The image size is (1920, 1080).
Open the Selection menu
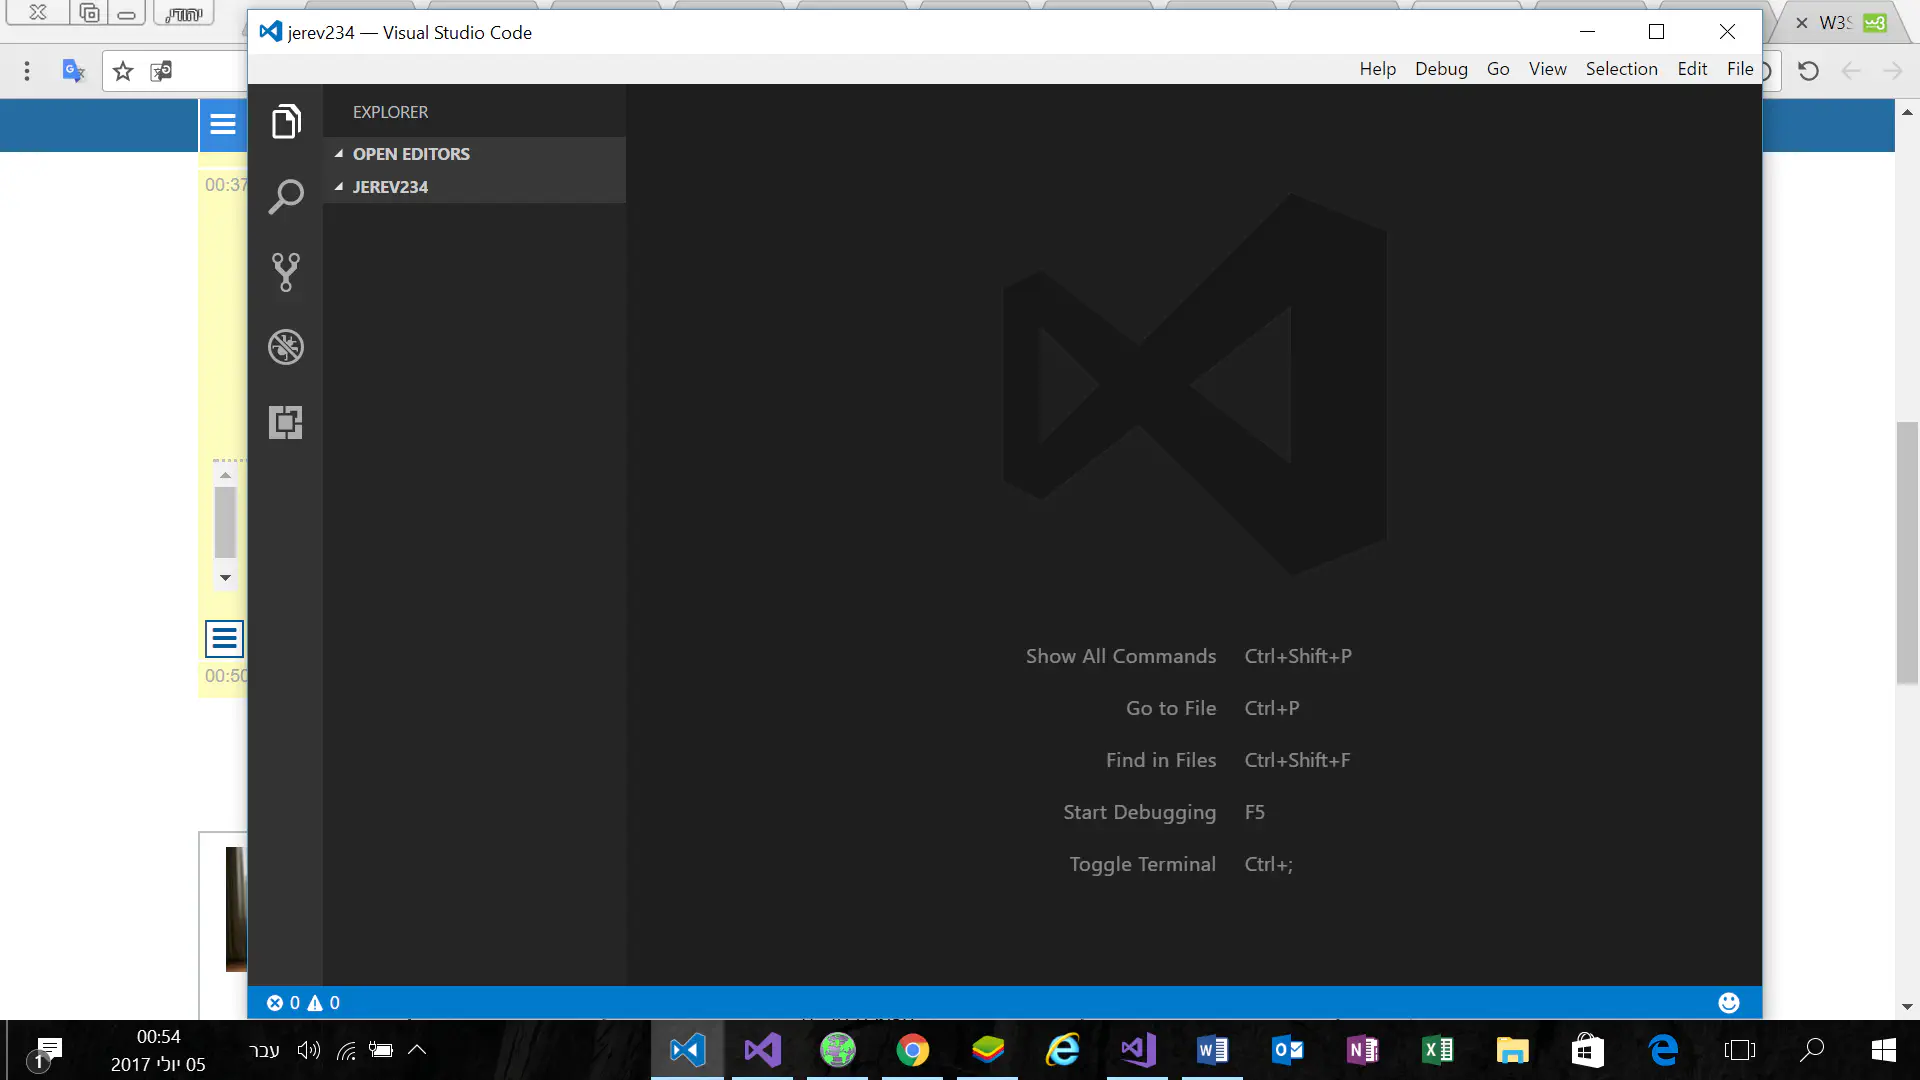click(x=1621, y=69)
